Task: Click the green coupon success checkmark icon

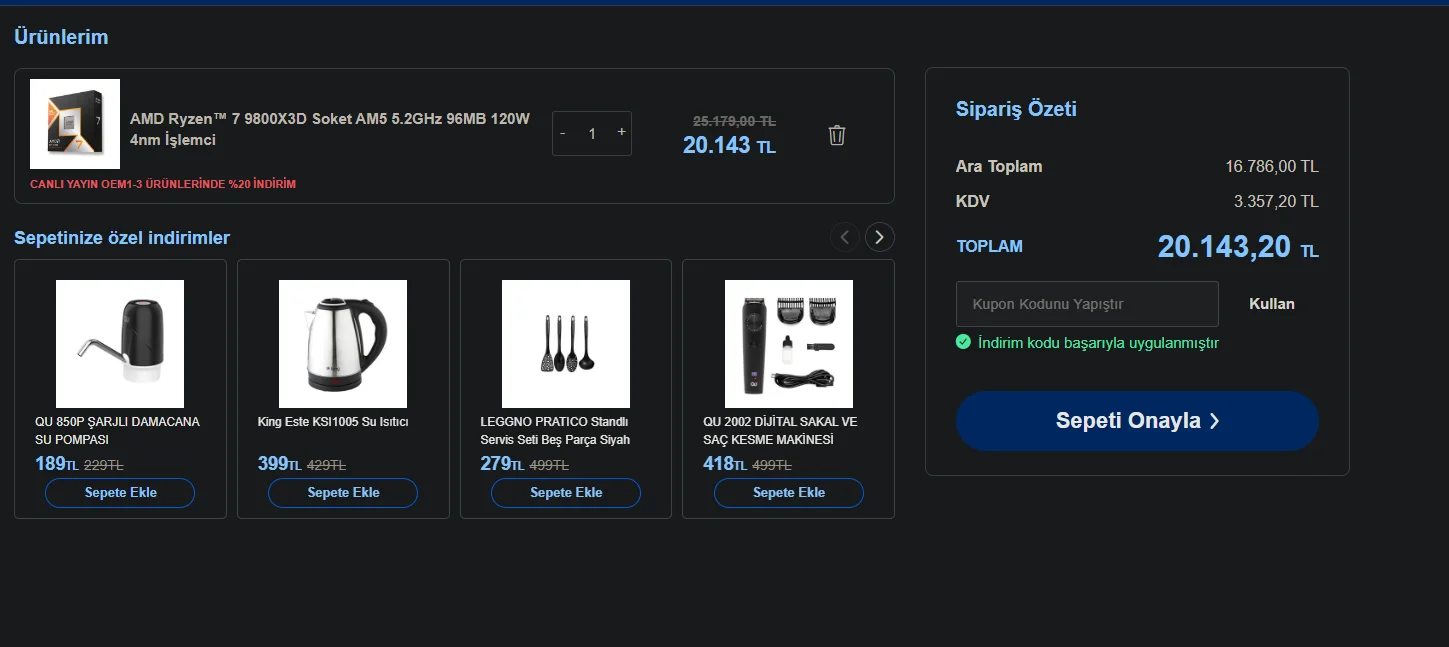Action: [x=963, y=342]
